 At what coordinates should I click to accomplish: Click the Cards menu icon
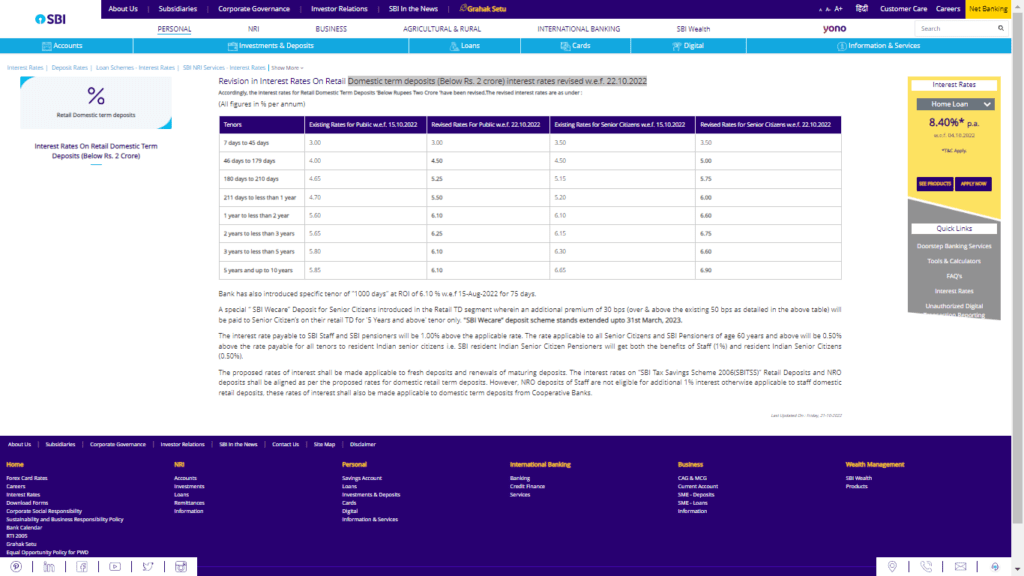click(565, 46)
